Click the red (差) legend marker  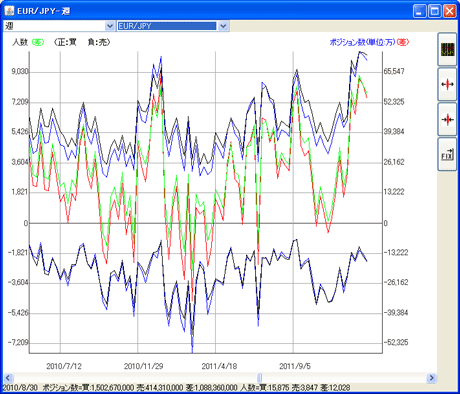coord(403,42)
